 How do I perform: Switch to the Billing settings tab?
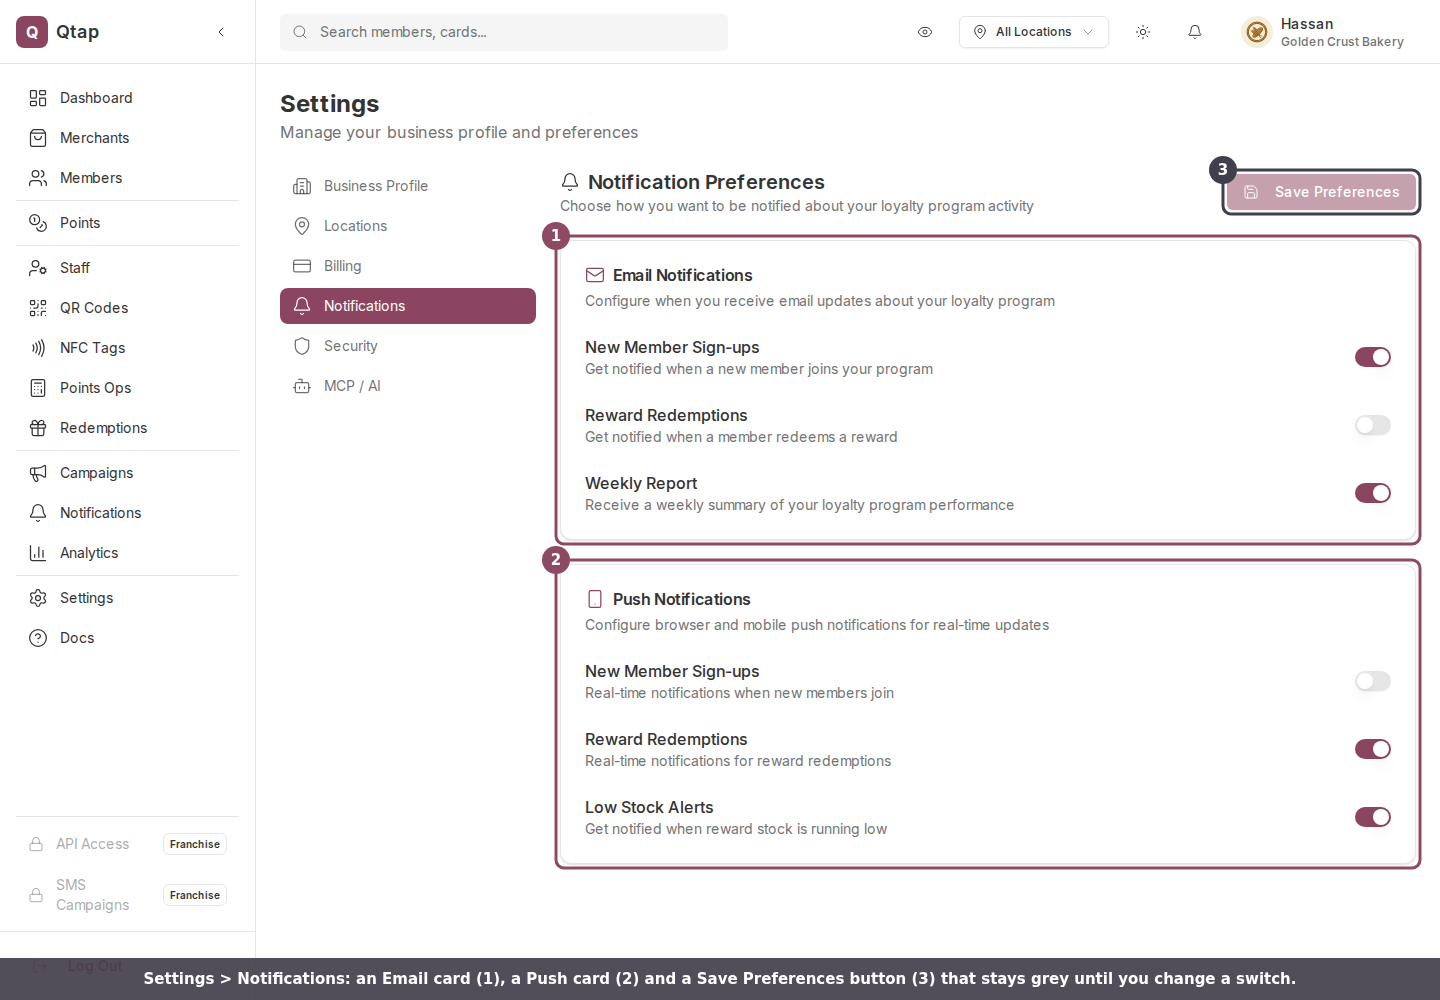pyautogui.click(x=408, y=266)
